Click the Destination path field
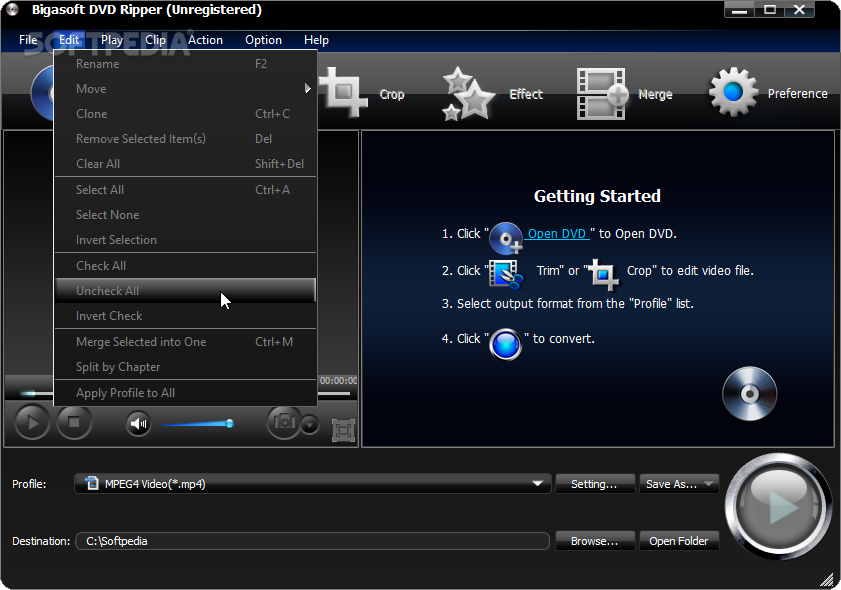Screen dimensions: 841x590 coord(313,541)
